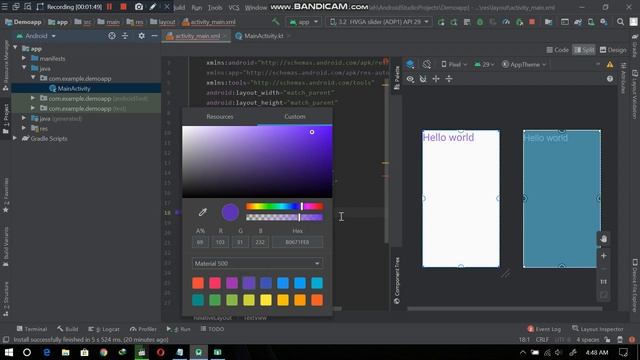Click the design surface layers icon
The width and height of the screenshot is (640, 360).
click(x=410, y=64)
